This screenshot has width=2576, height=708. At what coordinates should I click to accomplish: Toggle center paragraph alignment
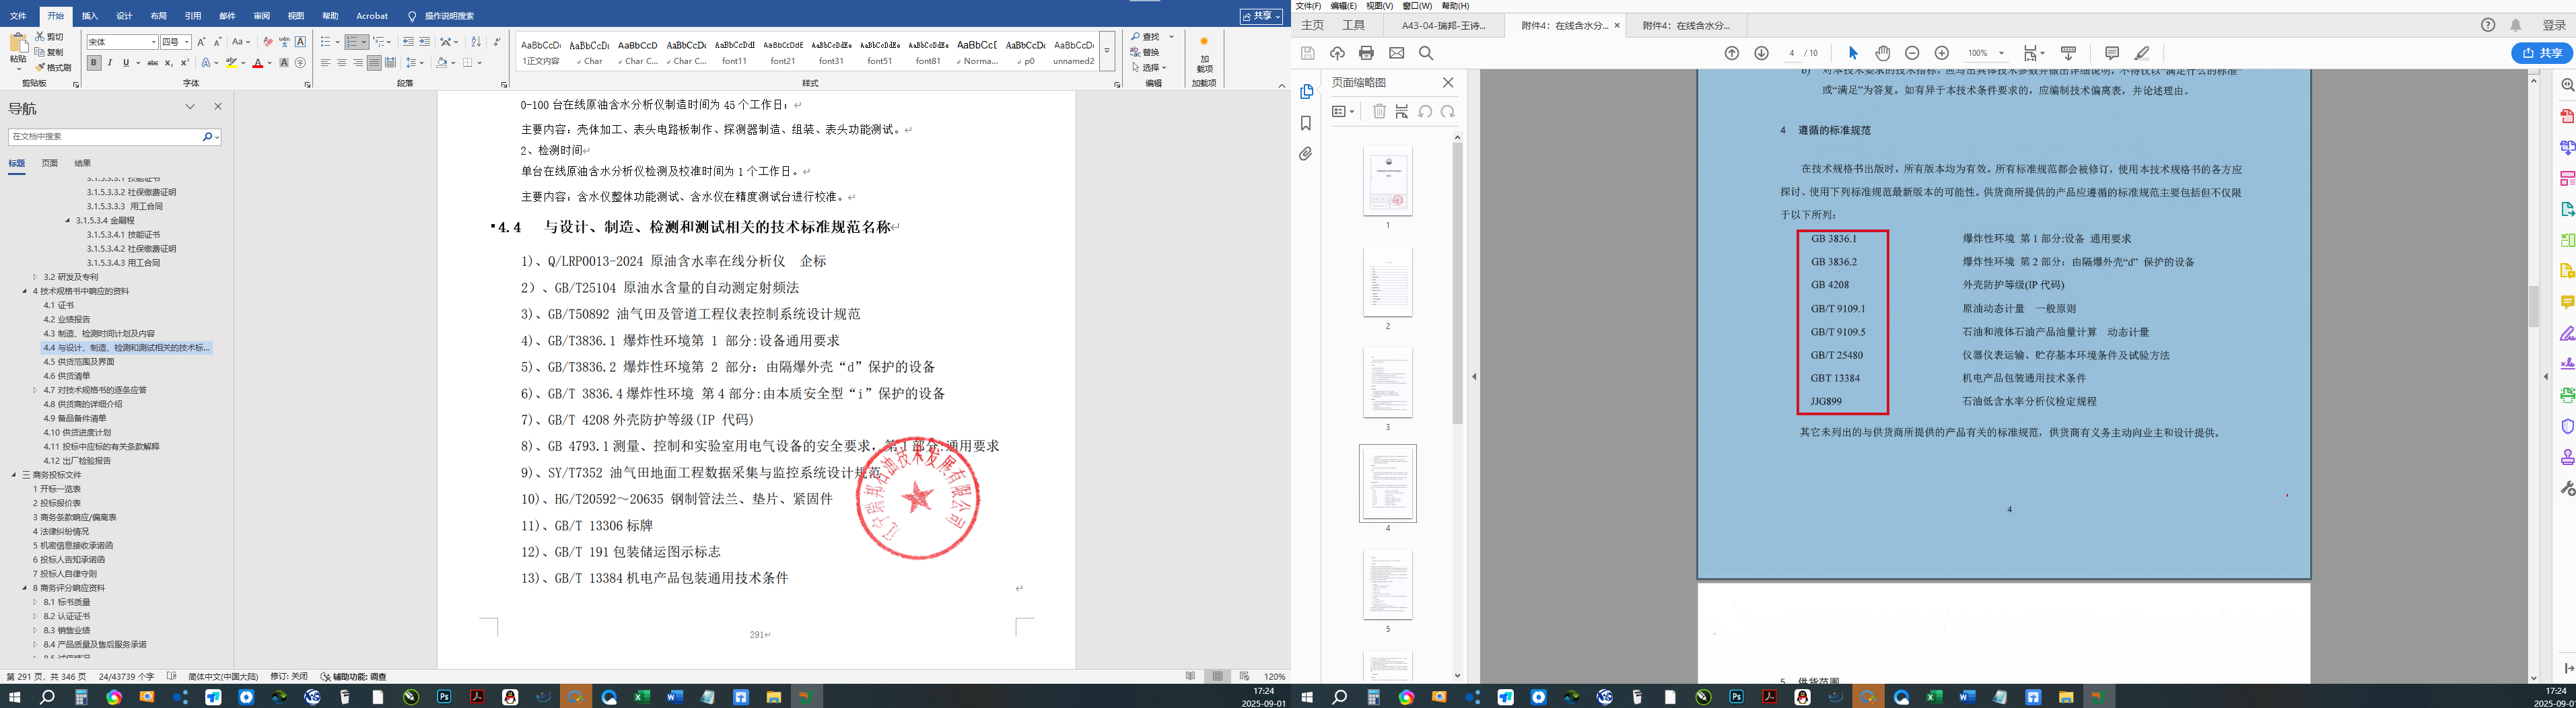point(342,63)
